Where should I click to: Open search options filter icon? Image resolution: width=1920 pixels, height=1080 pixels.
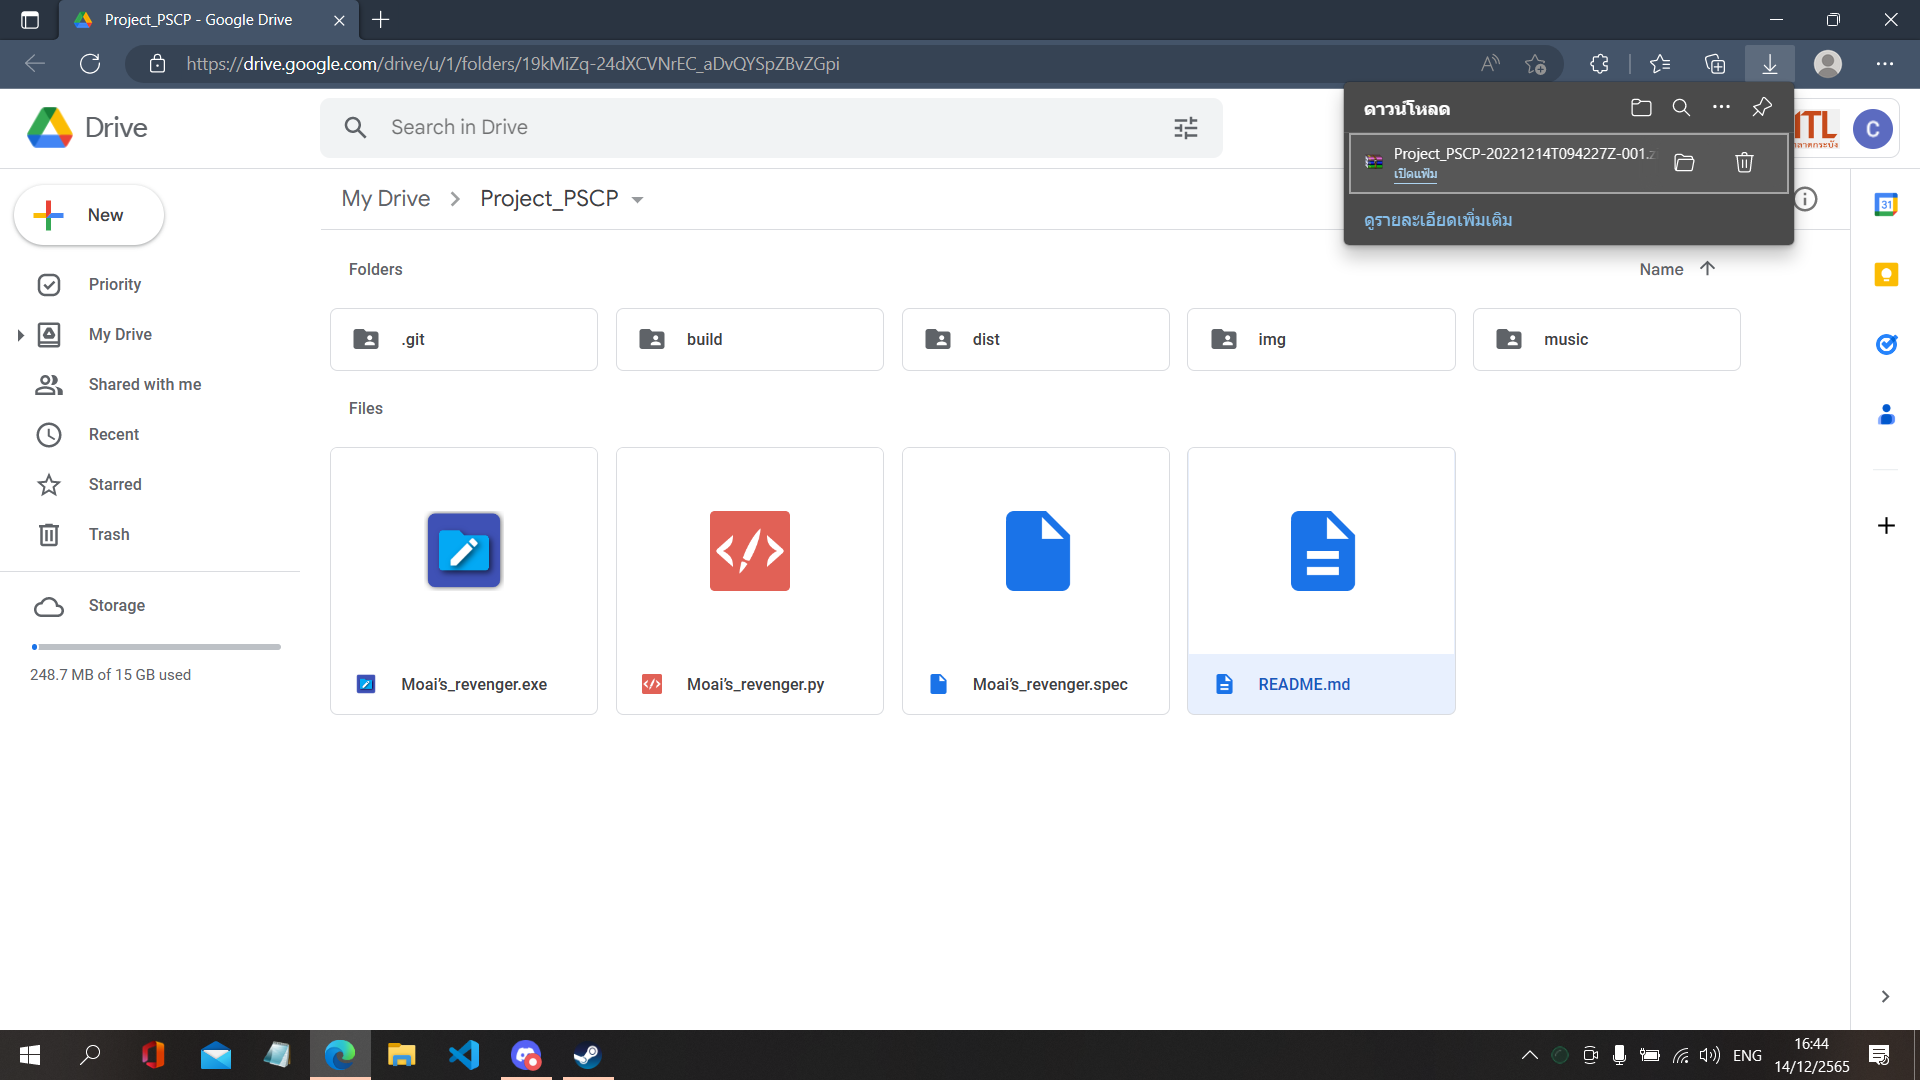click(1185, 128)
